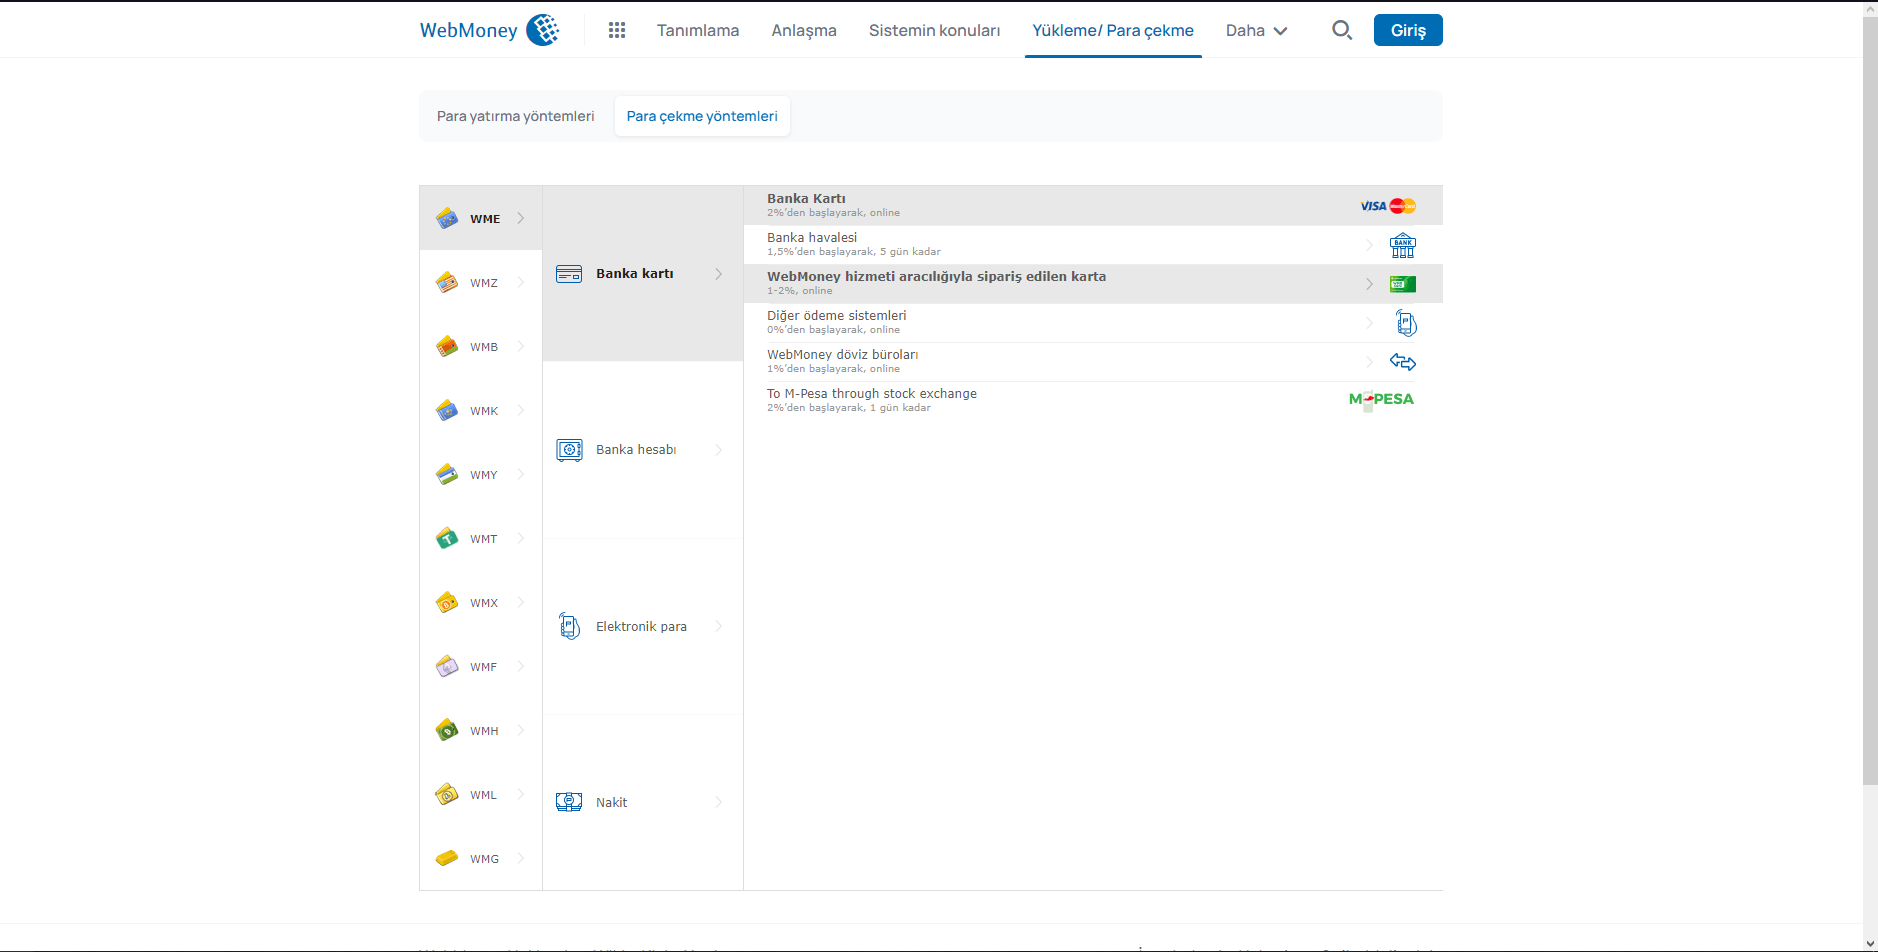Screen dimensions: 1878x952
Task: Click the exchange arrows icon
Action: pos(1403,362)
